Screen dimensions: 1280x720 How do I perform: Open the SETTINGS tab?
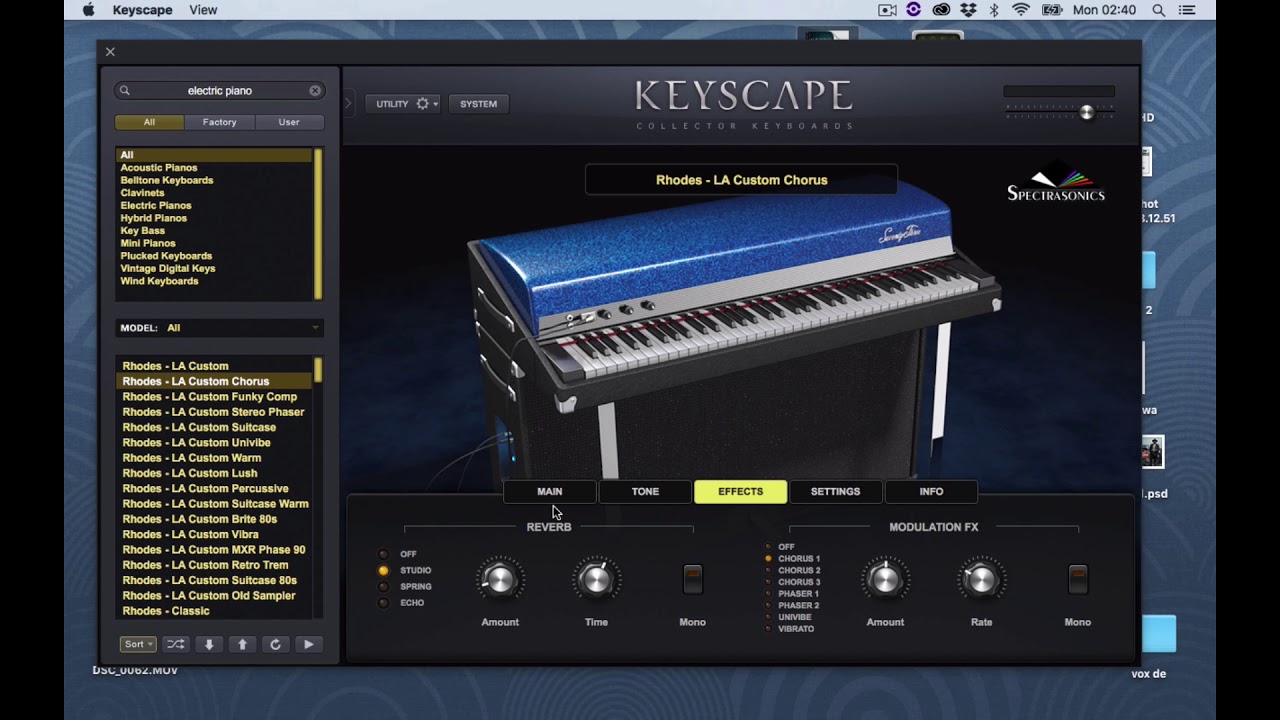pos(835,491)
